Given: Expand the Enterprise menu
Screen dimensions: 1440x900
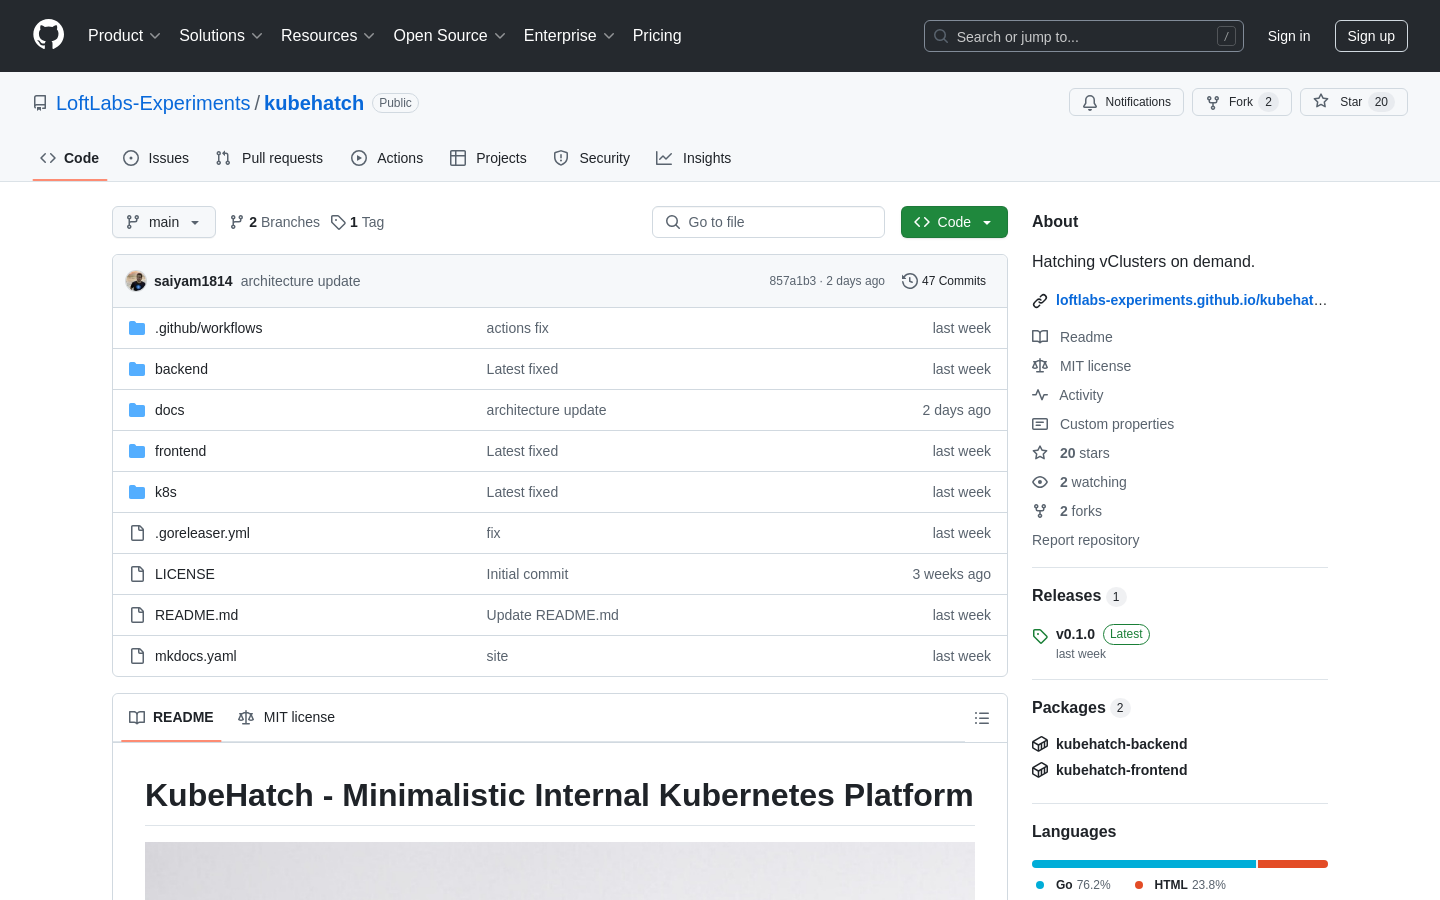Looking at the screenshot, I should [x=569, y=35].
